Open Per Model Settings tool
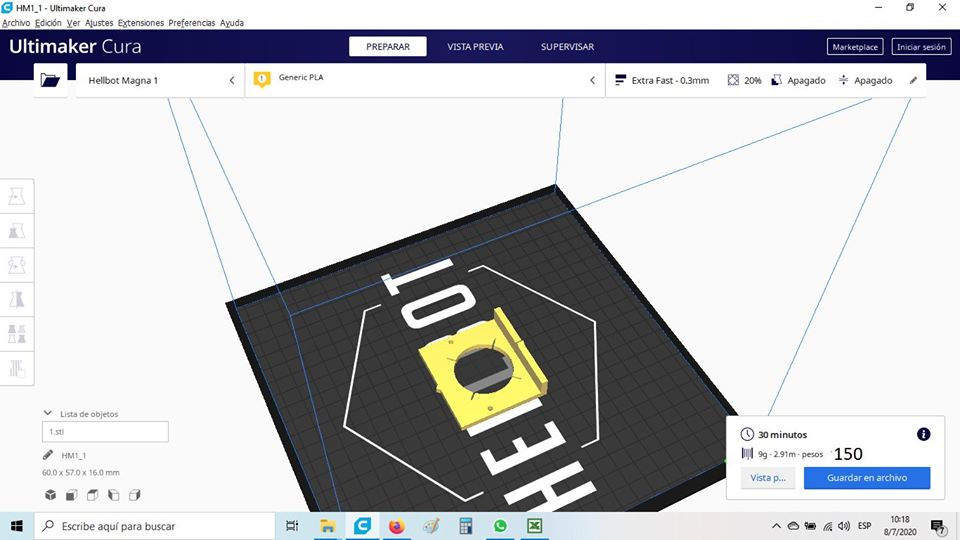Viewport: 960px width, 540px height. coord(17,334)
